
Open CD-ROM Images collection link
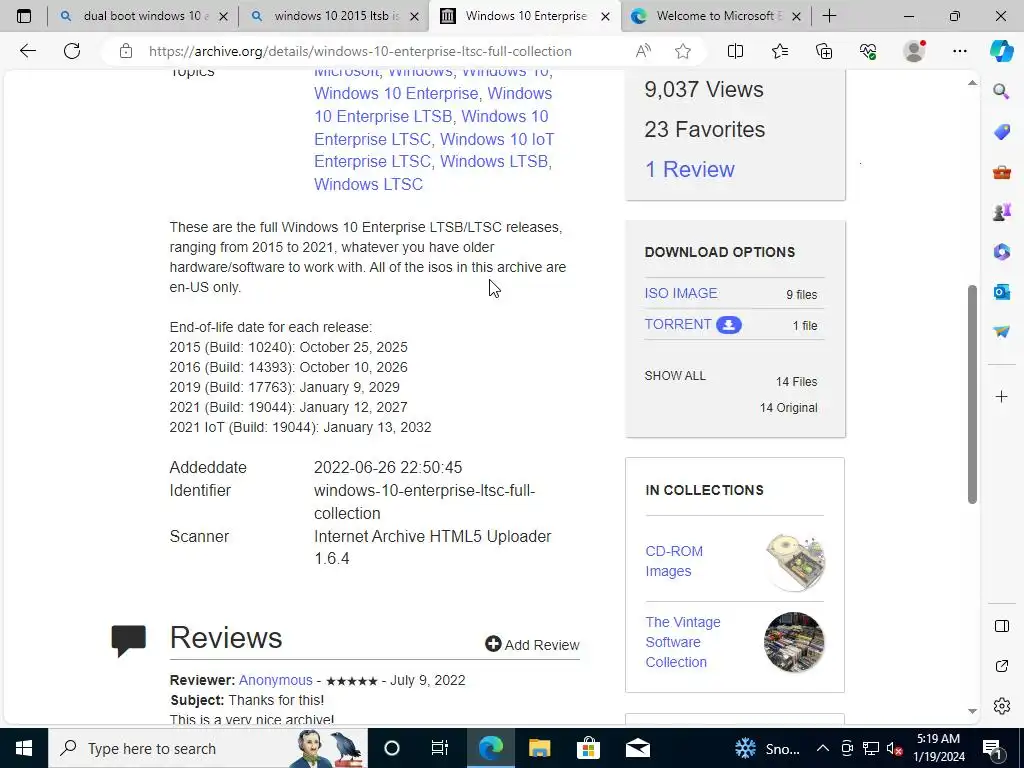(x=674, y=561)
